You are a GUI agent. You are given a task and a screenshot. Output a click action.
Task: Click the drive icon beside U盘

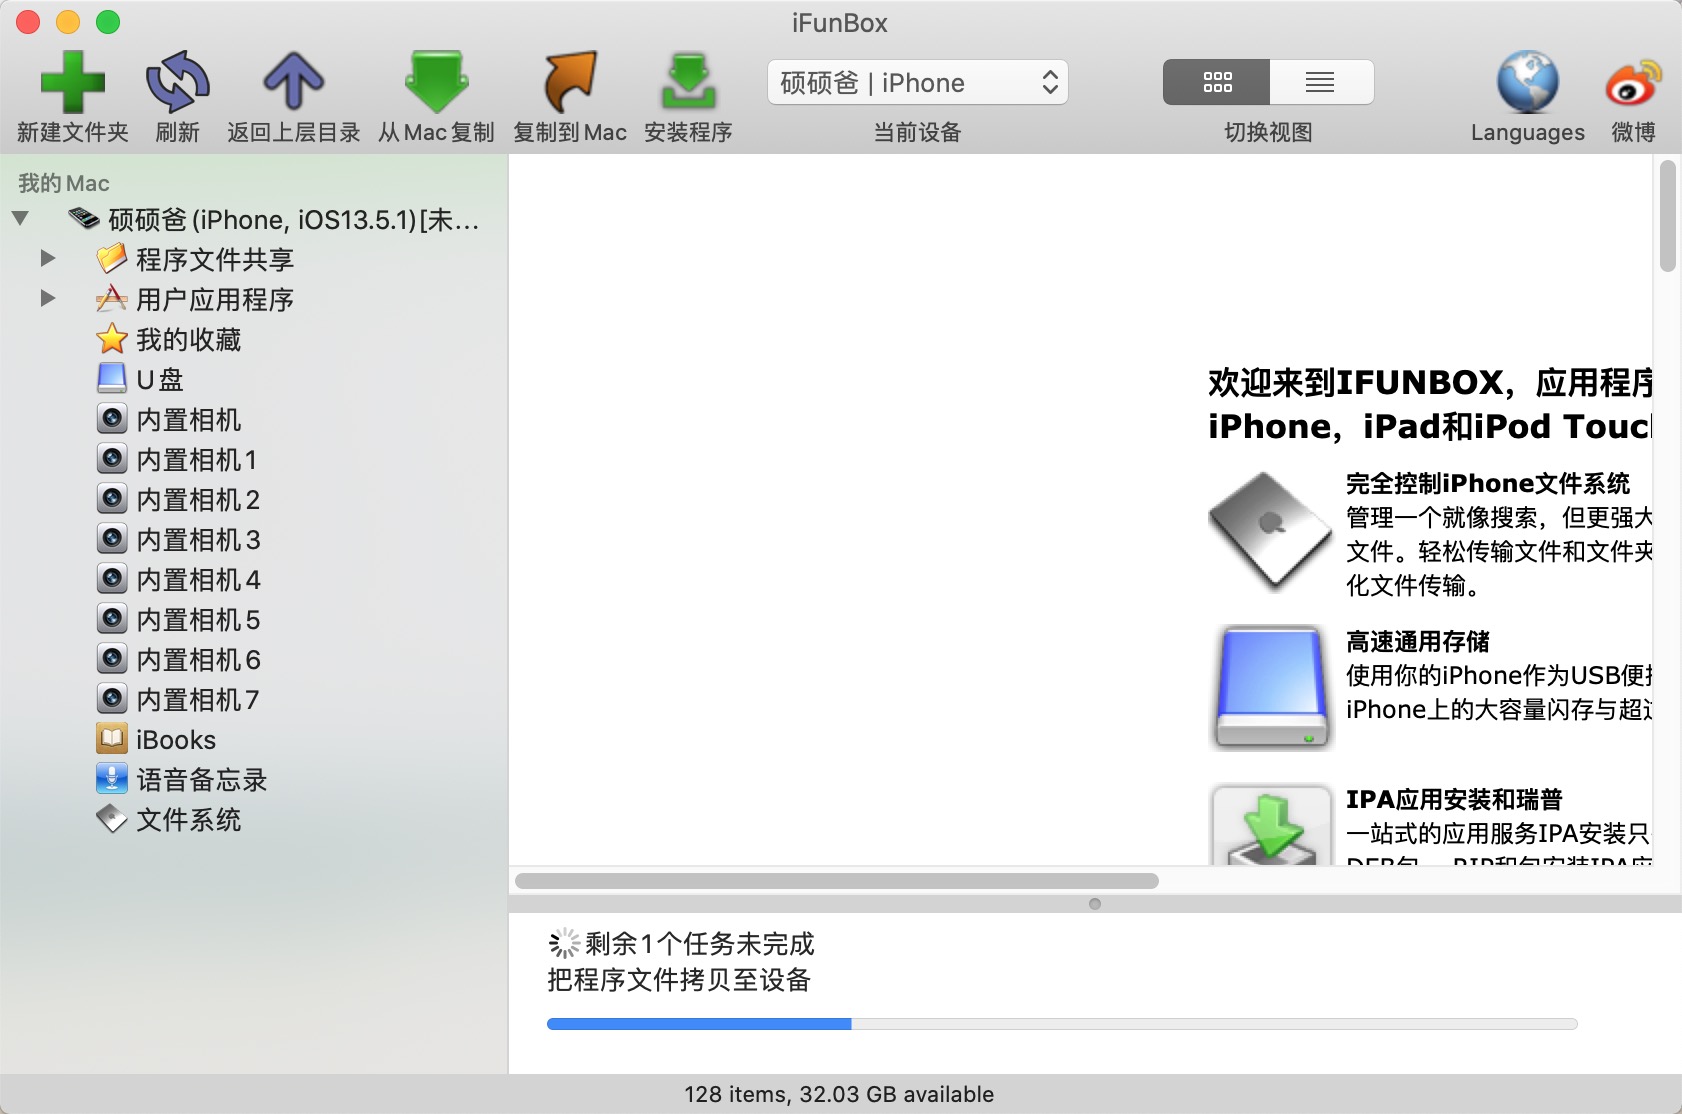[x=112, y=379]
